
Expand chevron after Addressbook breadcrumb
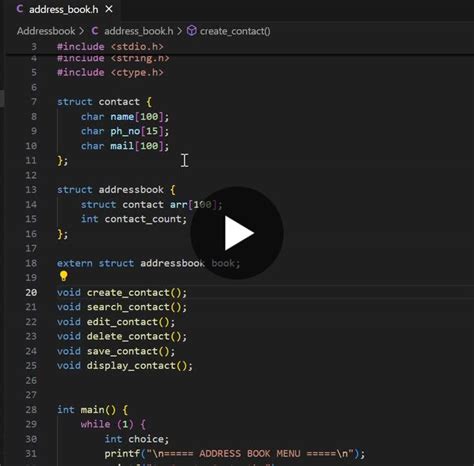pyautogui.click(x=82, y=31)
